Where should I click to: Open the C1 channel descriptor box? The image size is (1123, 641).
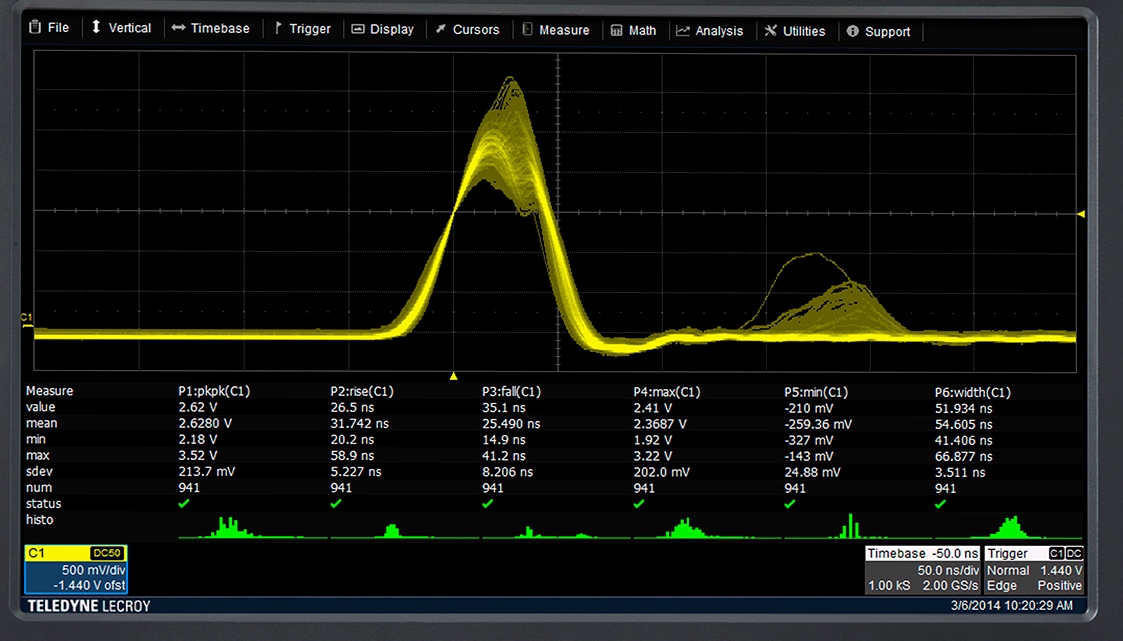tap(75, 570)
